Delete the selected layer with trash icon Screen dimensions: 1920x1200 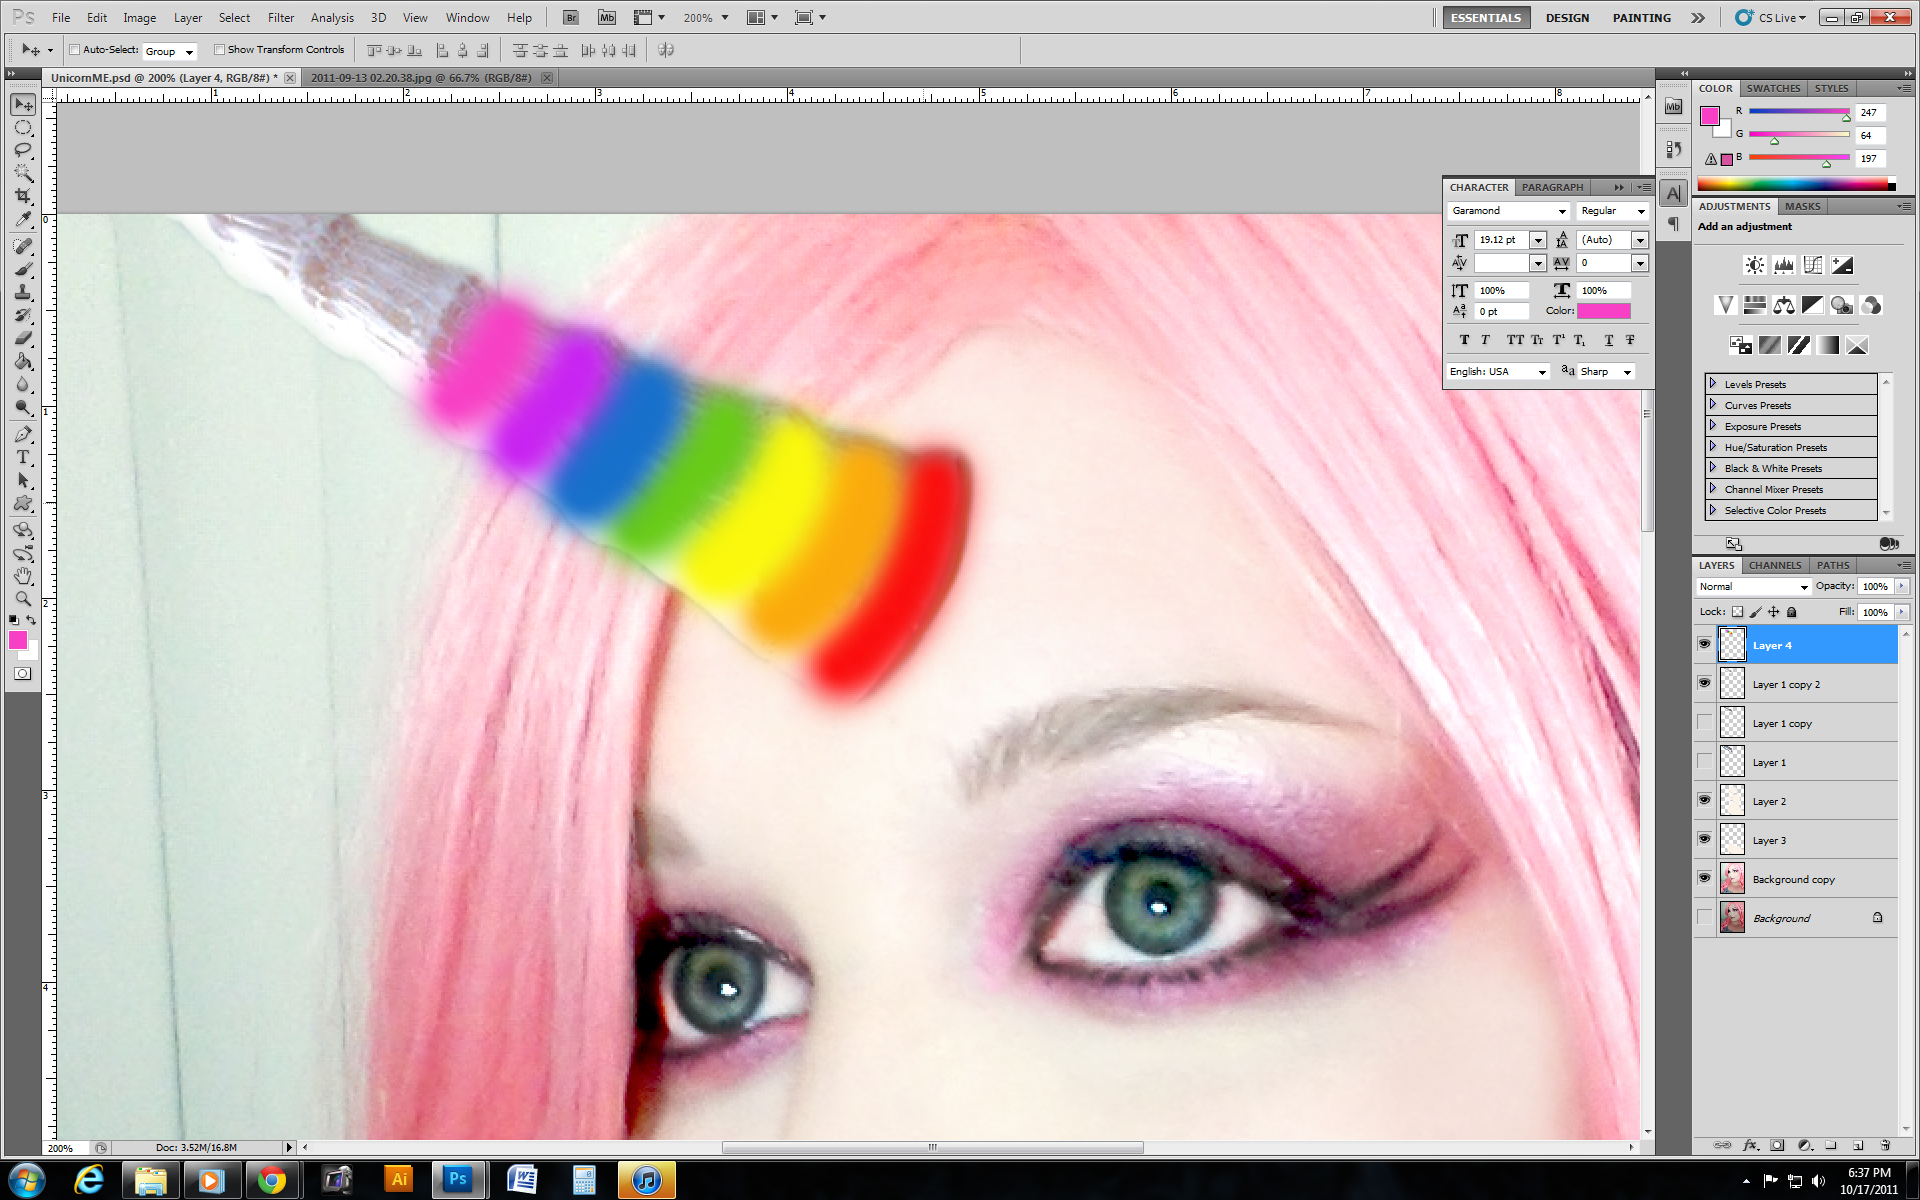(x=1885, y=1146)
